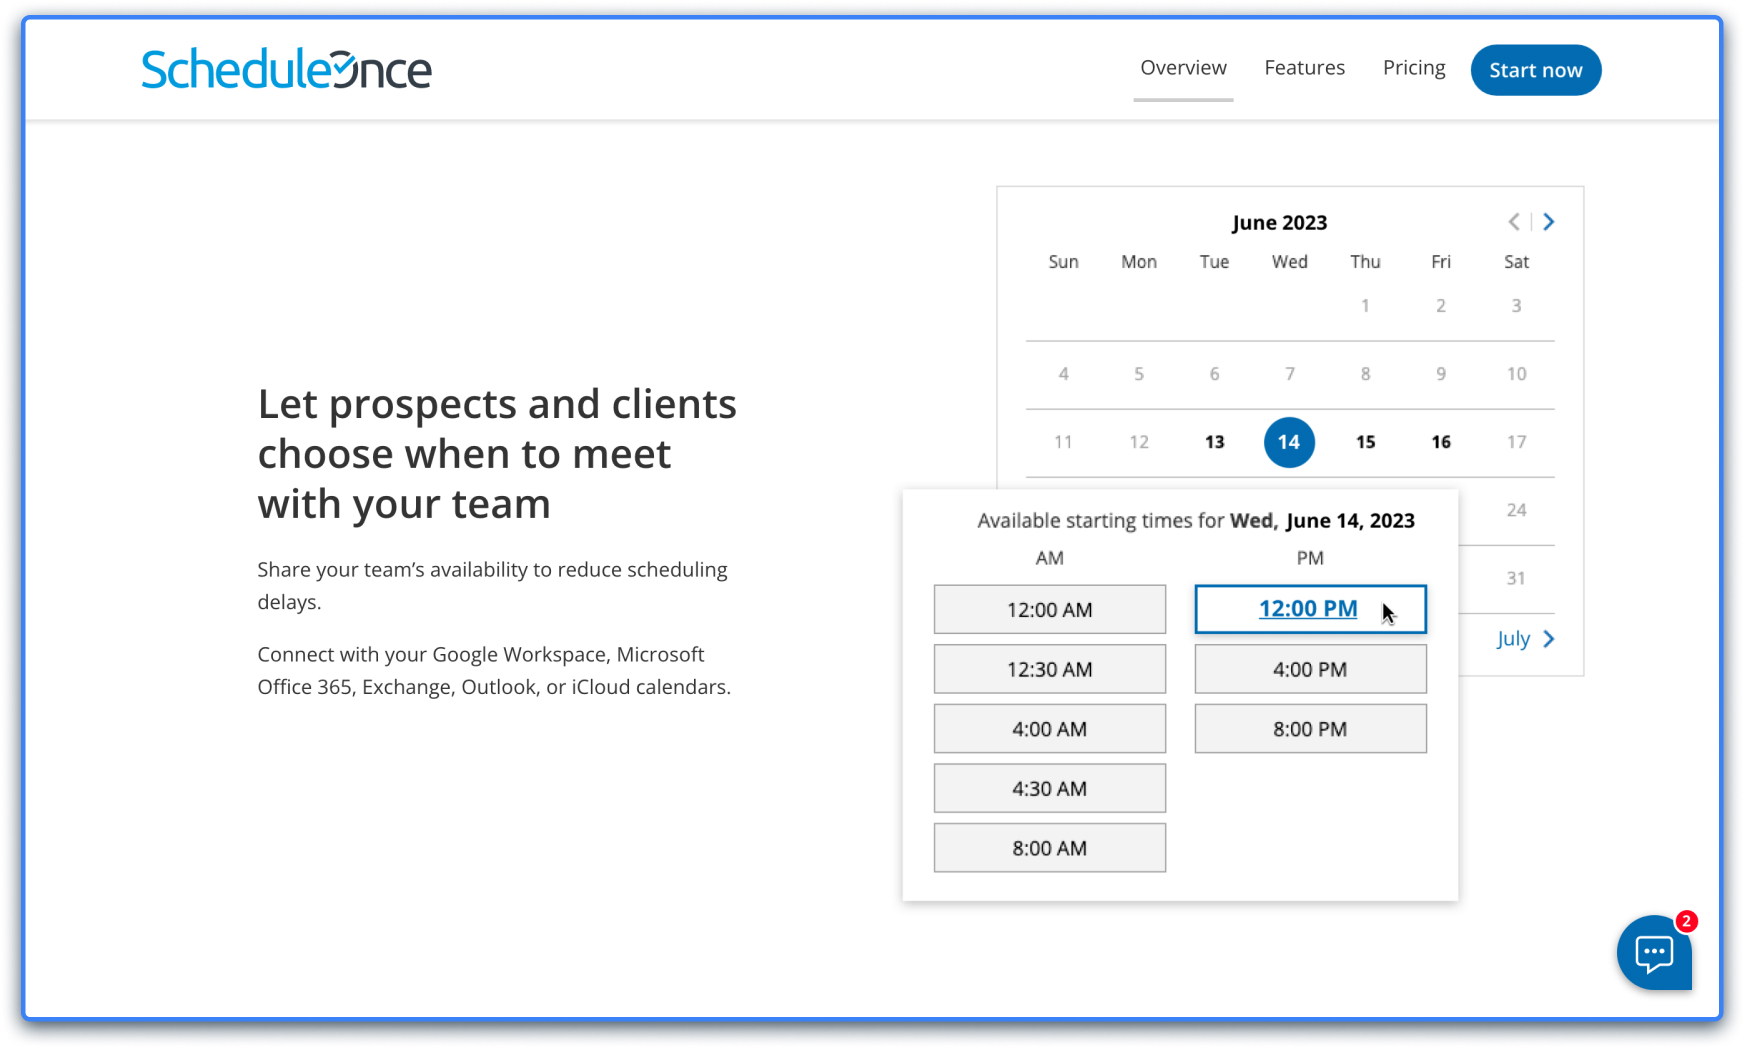
Task: Expand July using its chevron arrow
Action: point(1548,638)
